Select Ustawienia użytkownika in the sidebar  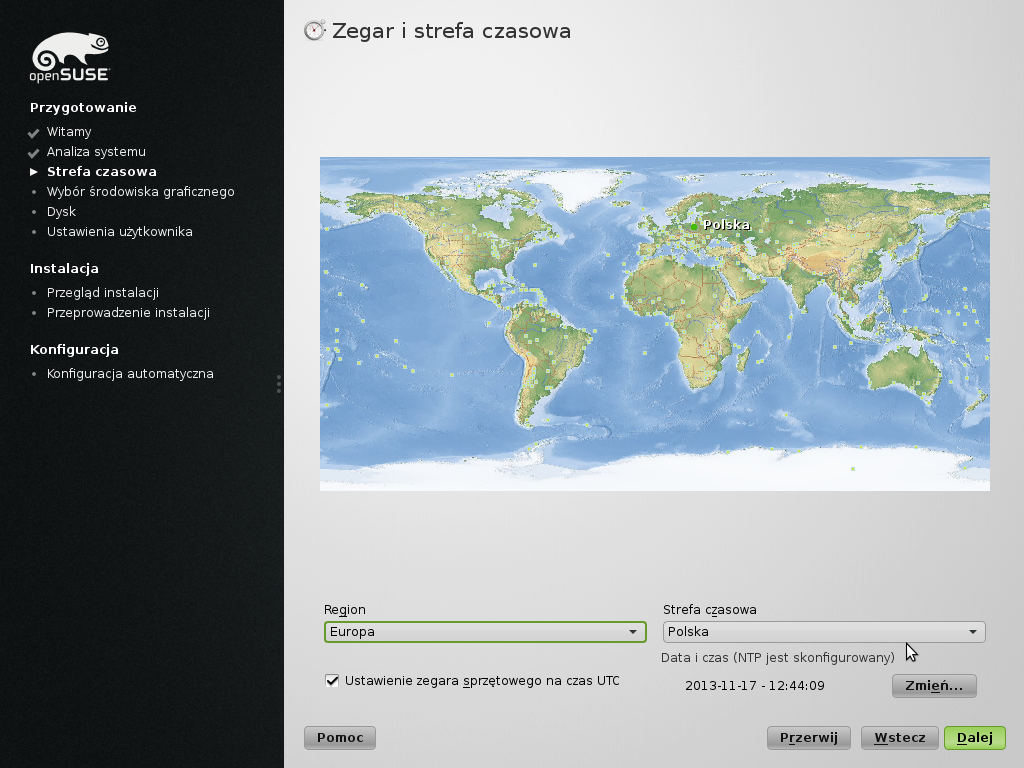coord(119,232)
